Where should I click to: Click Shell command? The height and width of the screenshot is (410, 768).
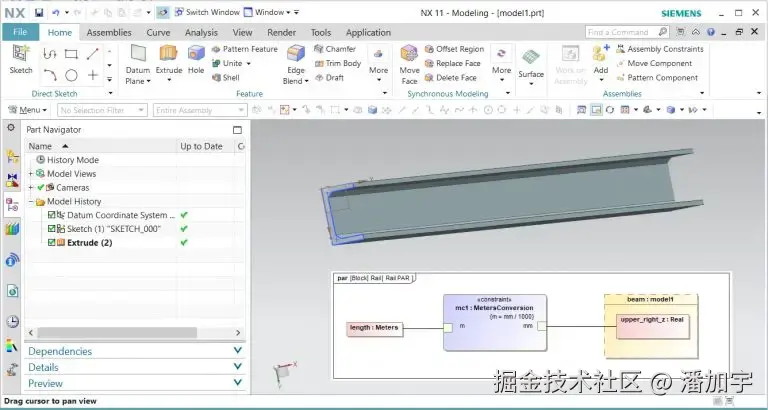(x=226, y=77)
